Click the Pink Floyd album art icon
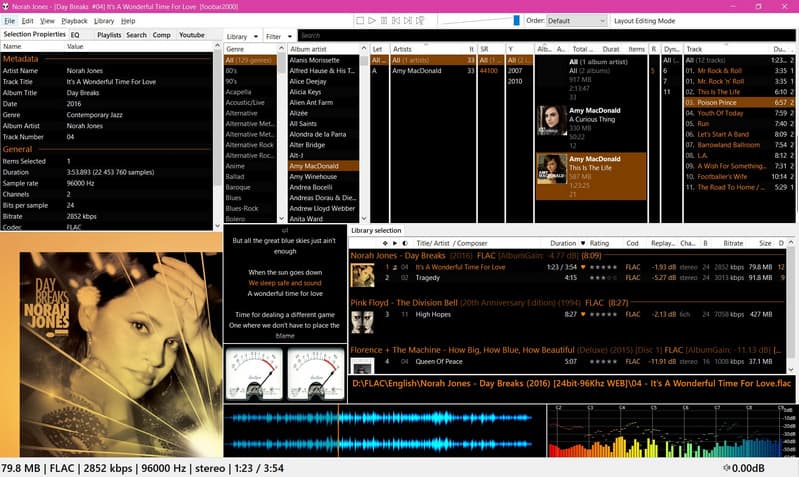Image resolution: width=799 pixels, height=477 pixels. (x=362, y=321)
